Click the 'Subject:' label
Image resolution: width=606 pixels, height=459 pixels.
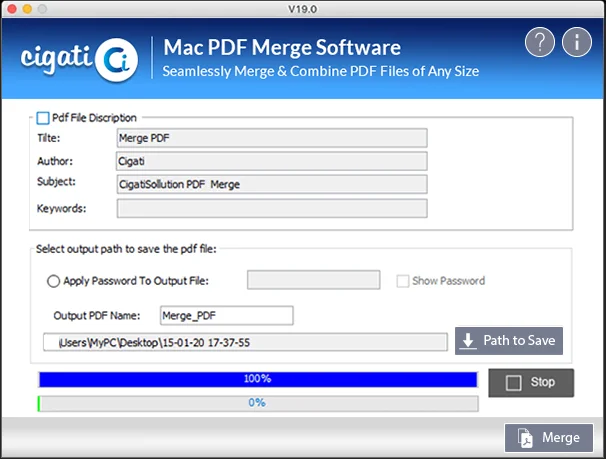[x=56, y=182]
